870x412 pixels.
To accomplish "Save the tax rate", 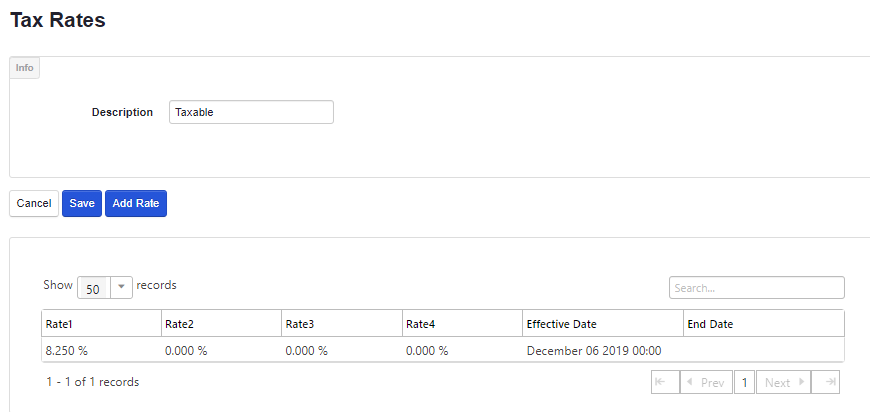I will [x=82, y=203].
